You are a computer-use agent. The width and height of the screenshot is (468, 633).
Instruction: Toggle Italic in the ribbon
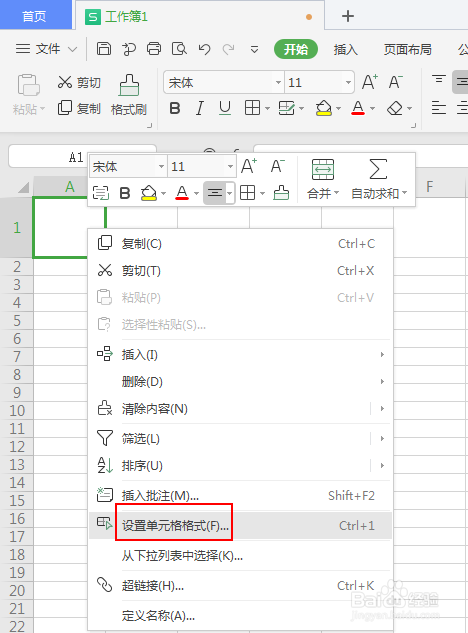point(199,108)
